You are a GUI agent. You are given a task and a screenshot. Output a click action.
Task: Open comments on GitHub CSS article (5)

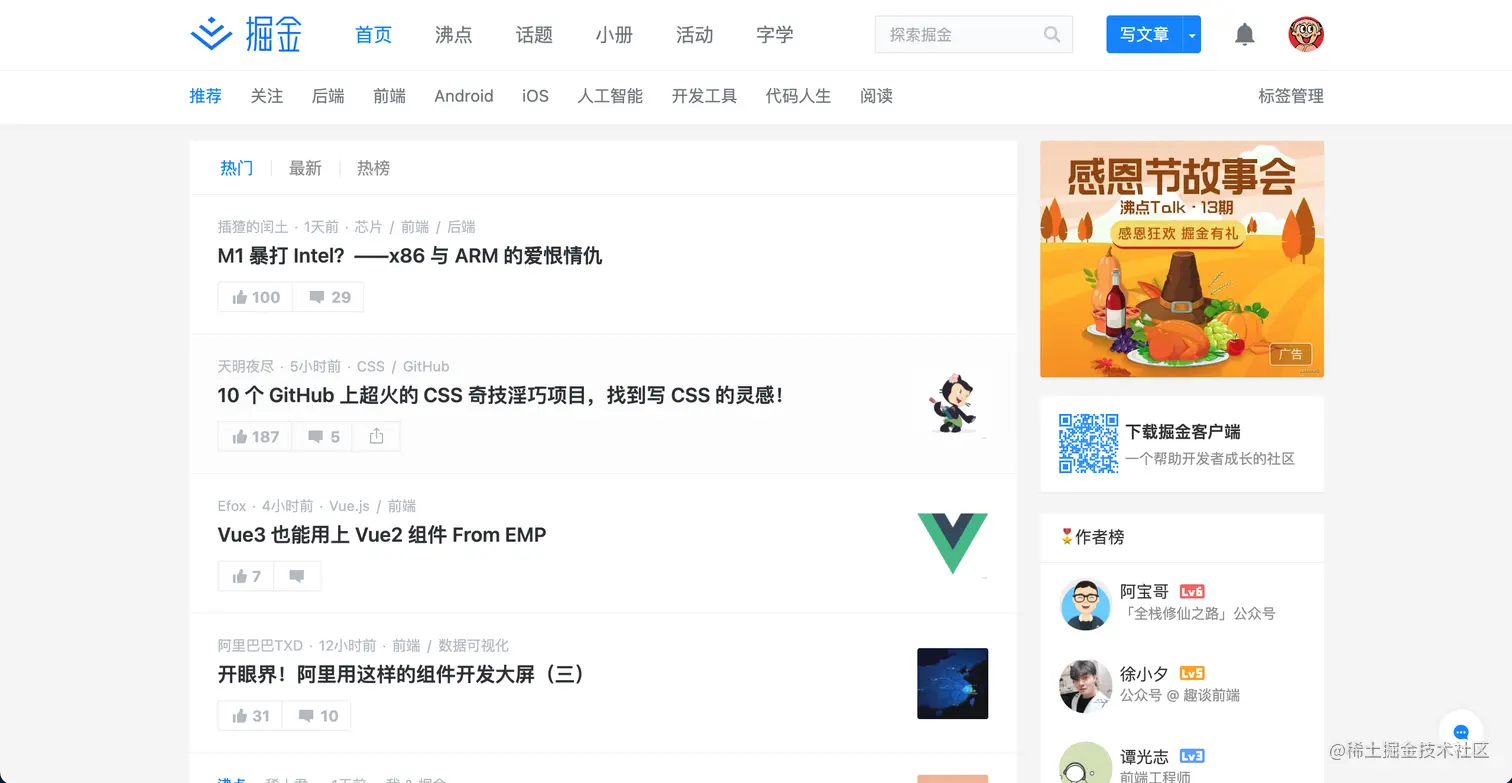coord(323,436)
